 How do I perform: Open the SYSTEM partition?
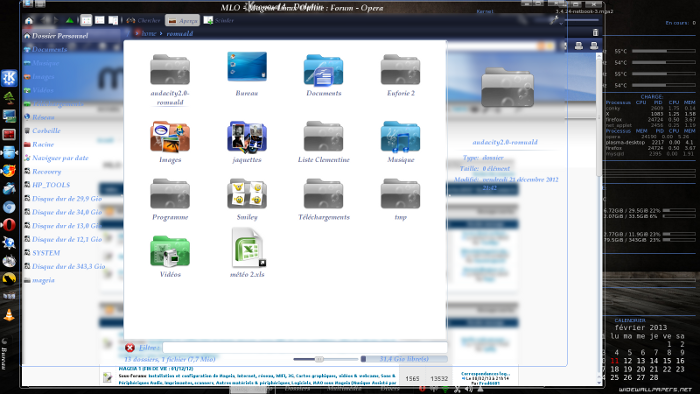46,253
